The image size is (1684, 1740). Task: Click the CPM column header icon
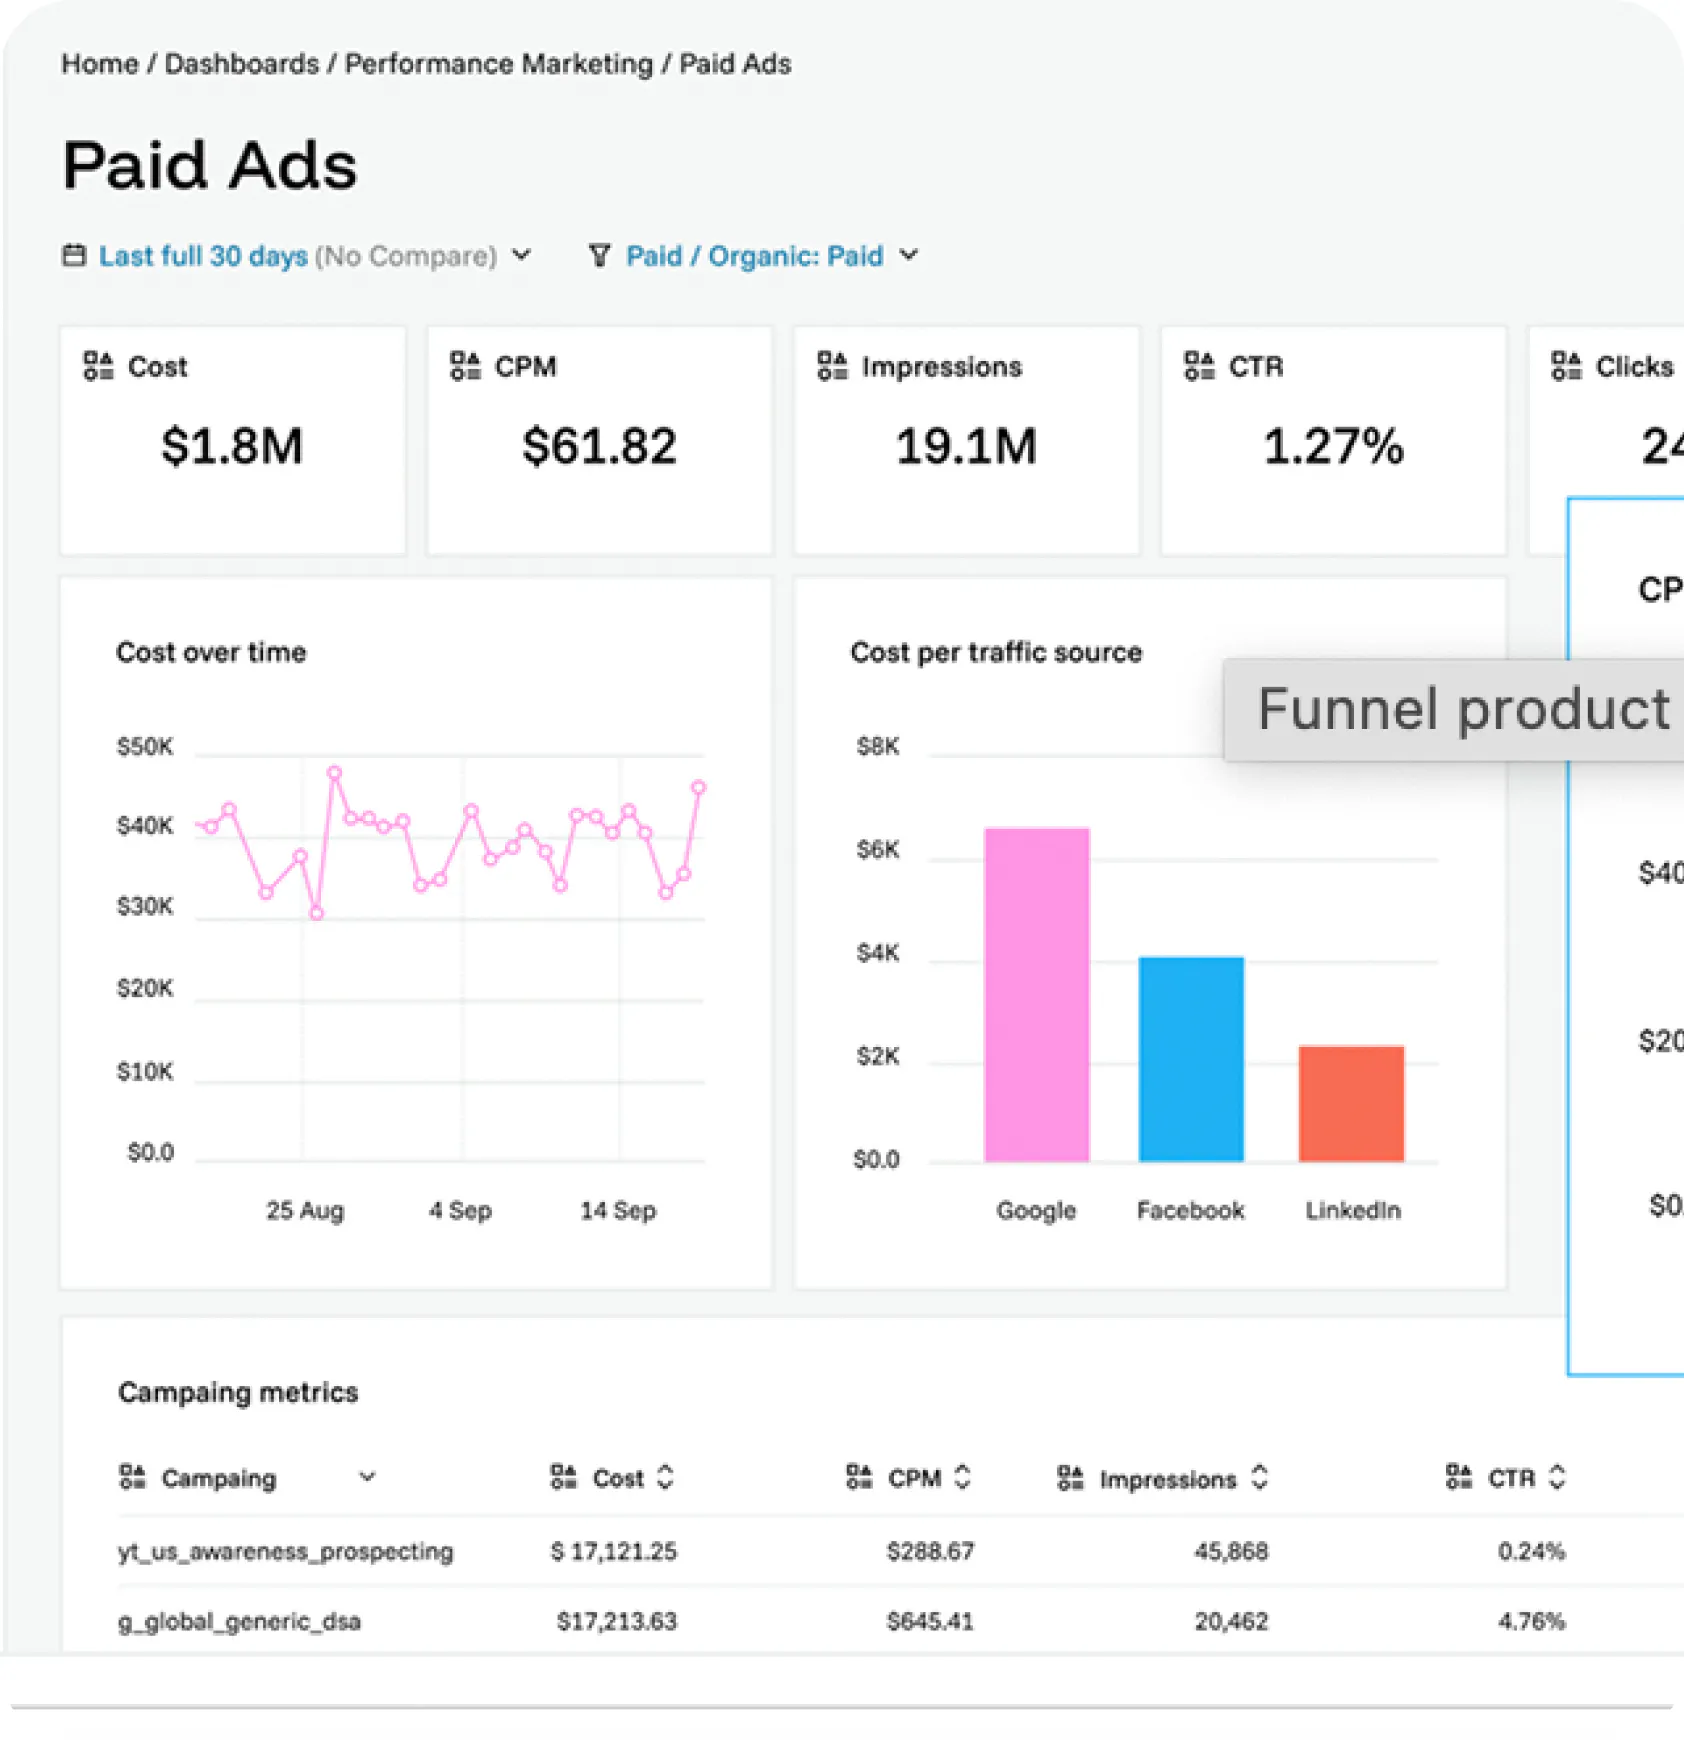point(859,1476)
